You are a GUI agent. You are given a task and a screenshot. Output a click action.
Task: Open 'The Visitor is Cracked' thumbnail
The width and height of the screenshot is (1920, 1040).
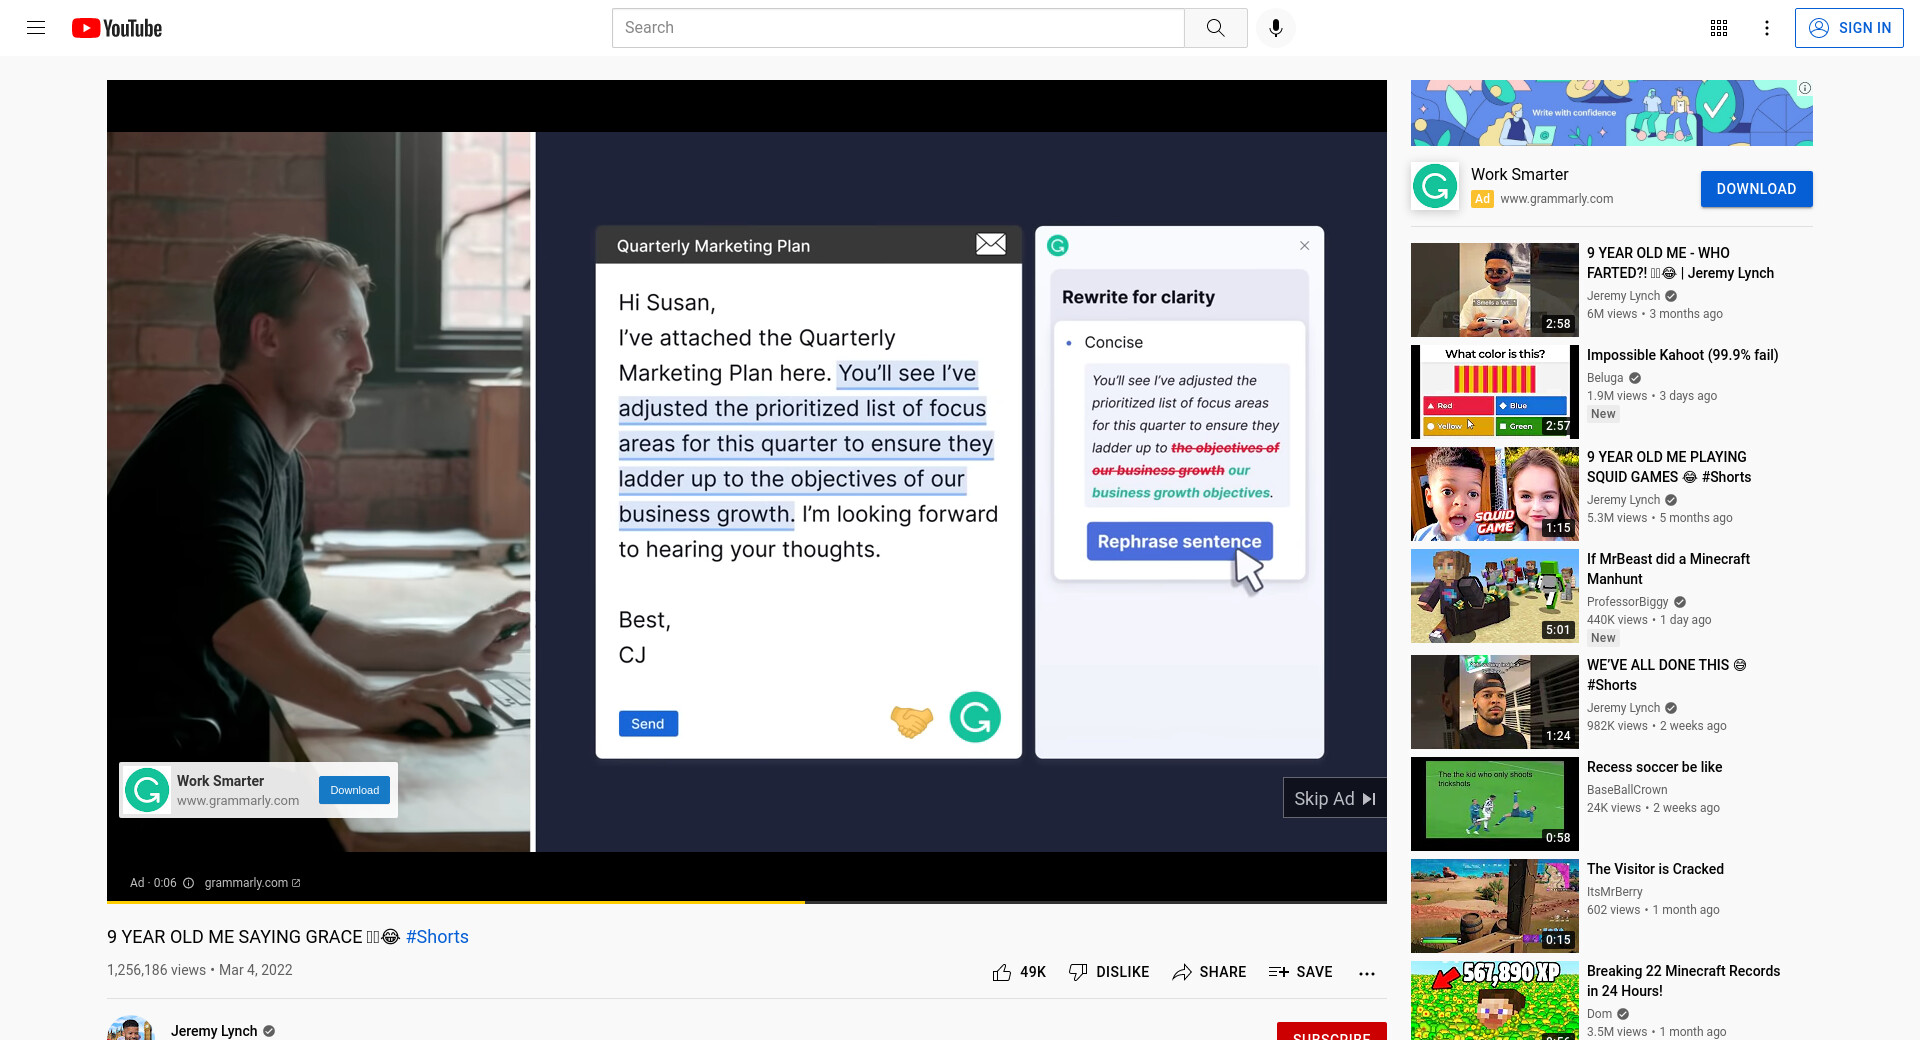pos(1495,906)
